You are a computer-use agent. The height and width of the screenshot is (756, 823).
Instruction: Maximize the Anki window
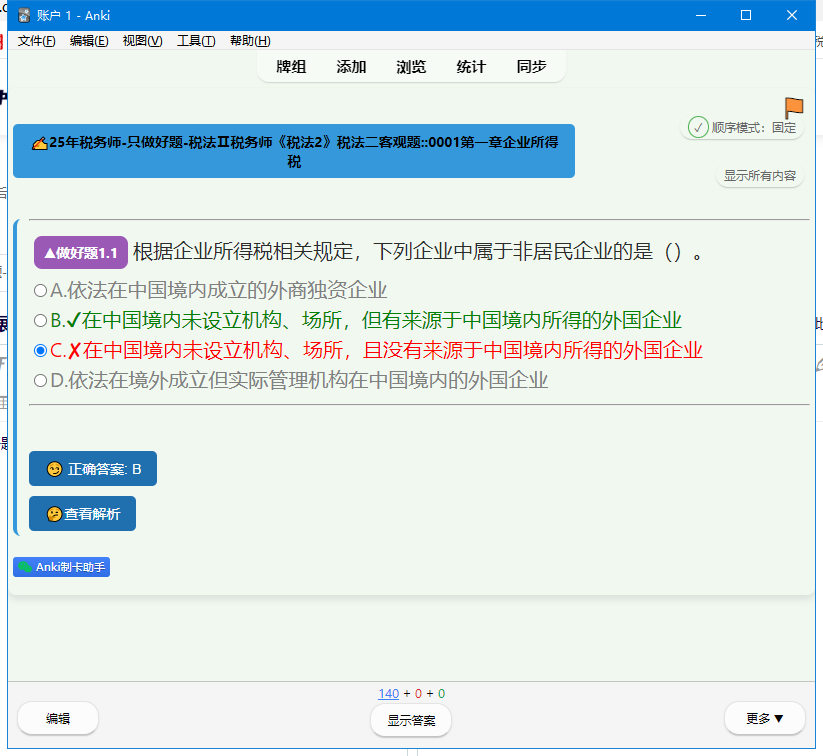point(746,15)
